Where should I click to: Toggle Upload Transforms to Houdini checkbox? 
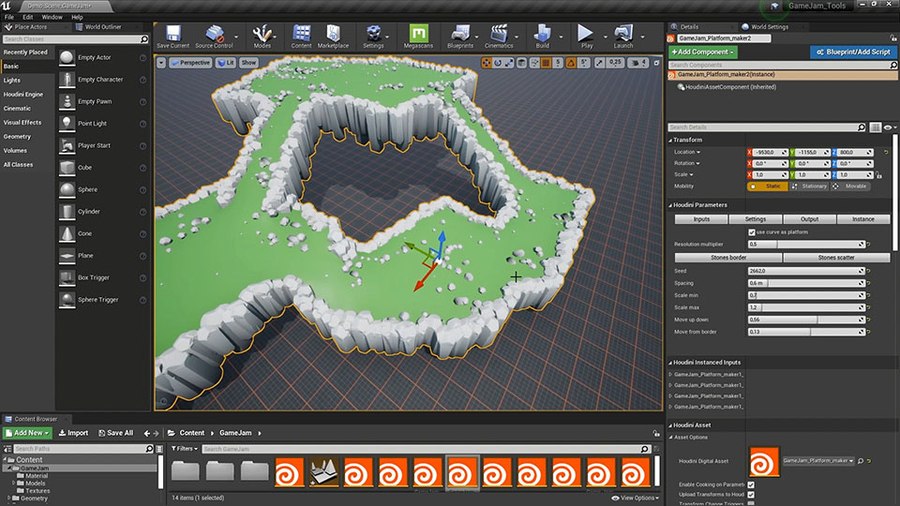pos(751,494)
